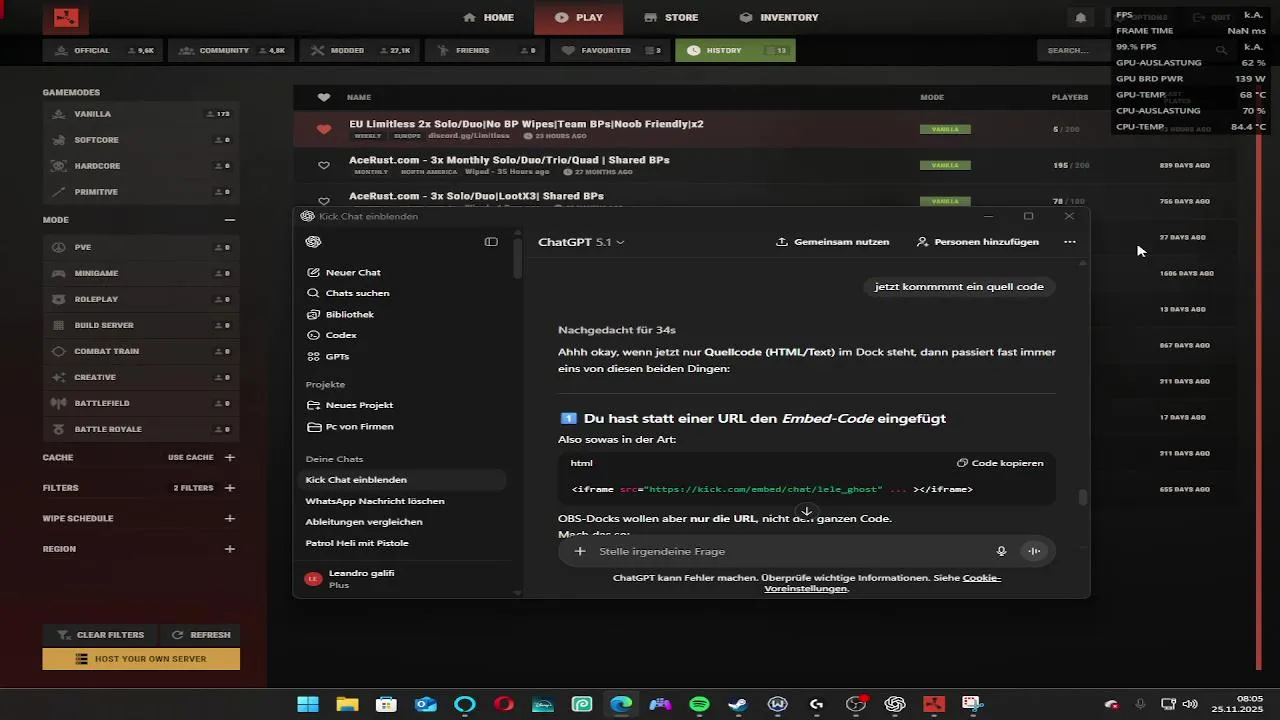Click the ChatGPT logo in sidebar

pyautogui.click(x=314, y=242)
